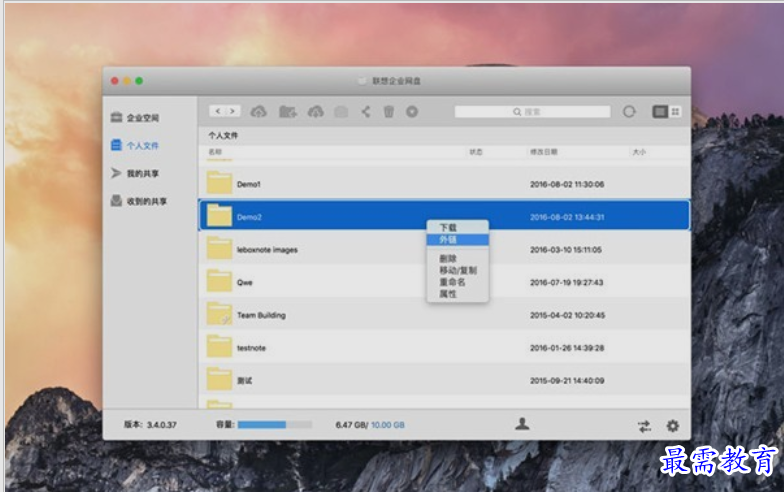The image size is (784, 492).
Task: Go forward with the right arrow button
Action: (x=232, y=111)
